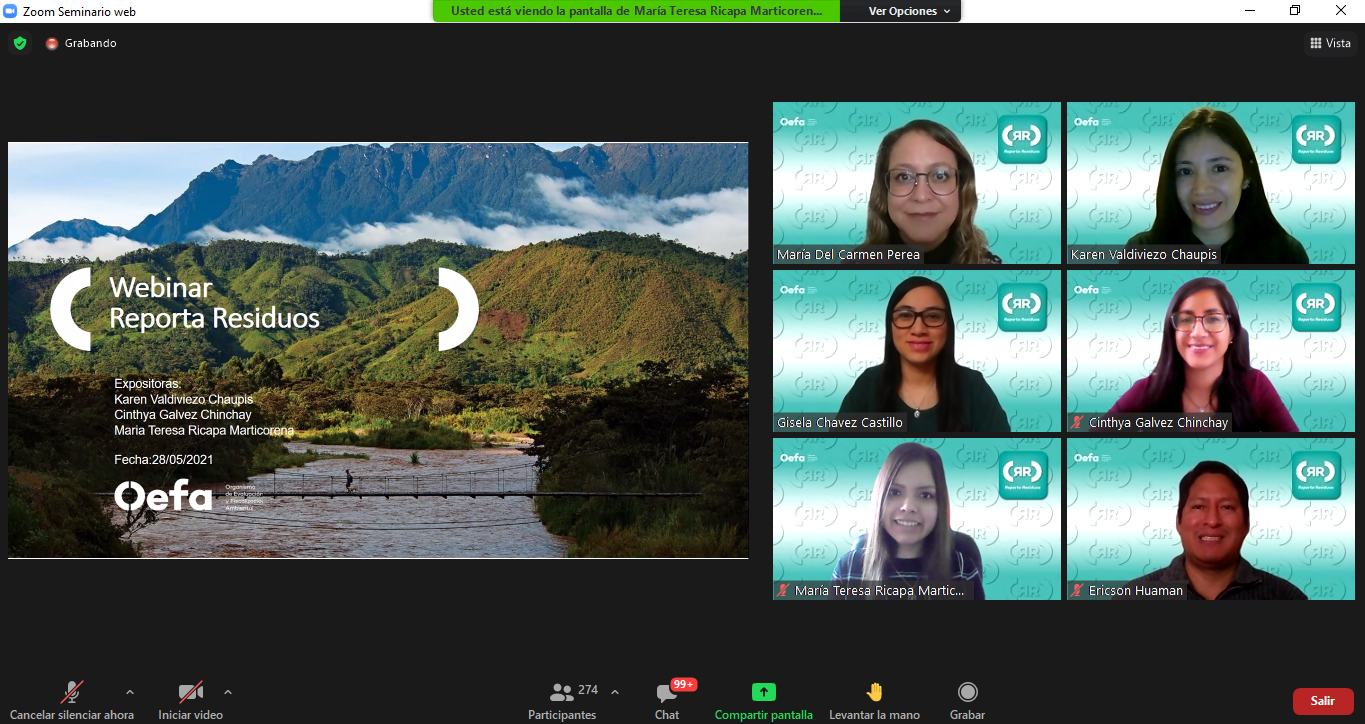This screenshot has width=1365, height=724.
Task: Click the green encryption shield icon
Action: 19,43
